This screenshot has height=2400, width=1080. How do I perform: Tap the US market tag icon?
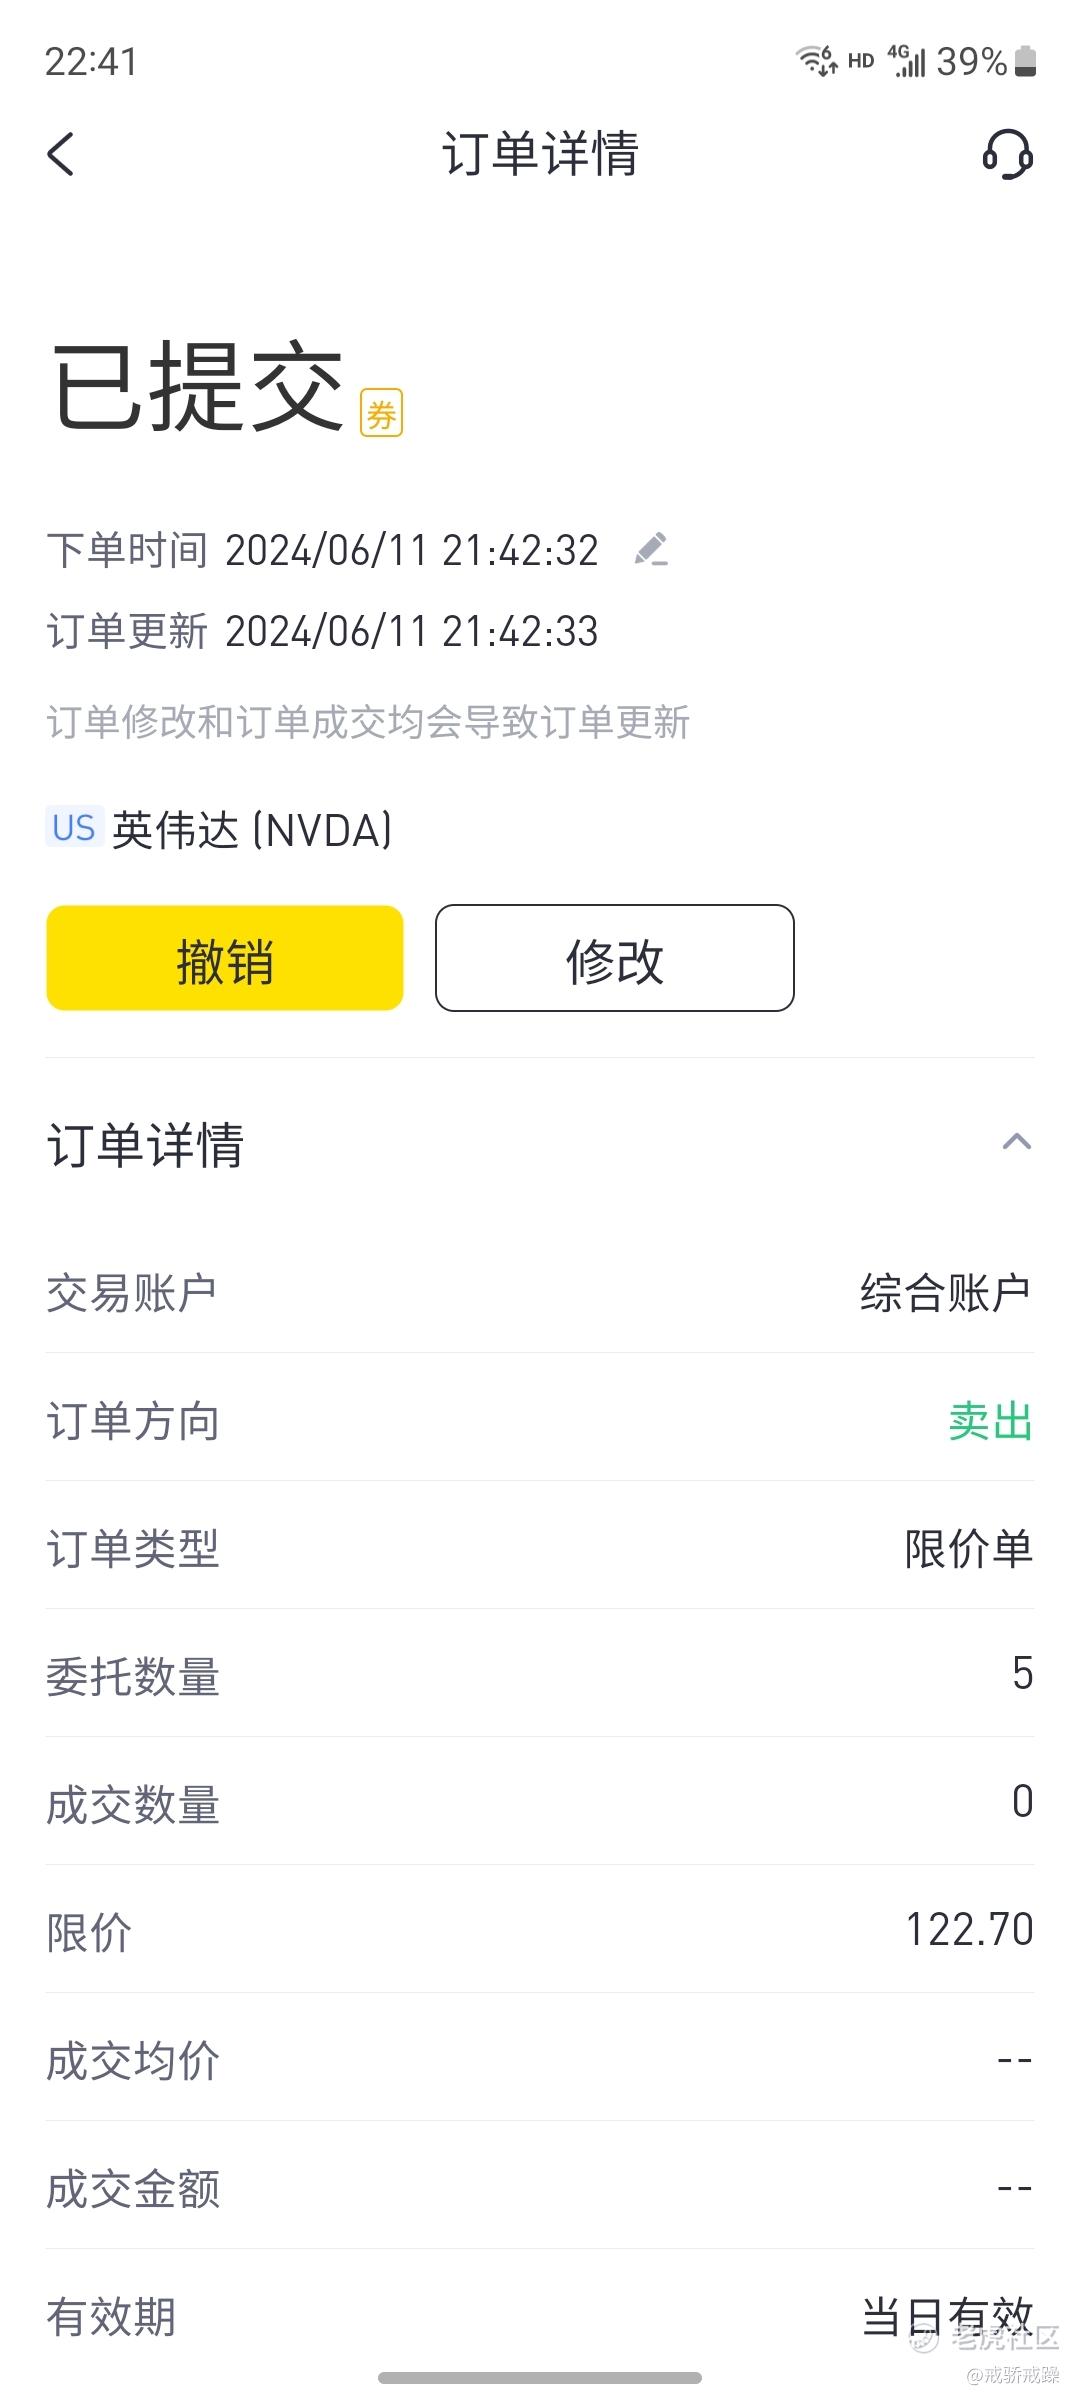coord(74,828)
